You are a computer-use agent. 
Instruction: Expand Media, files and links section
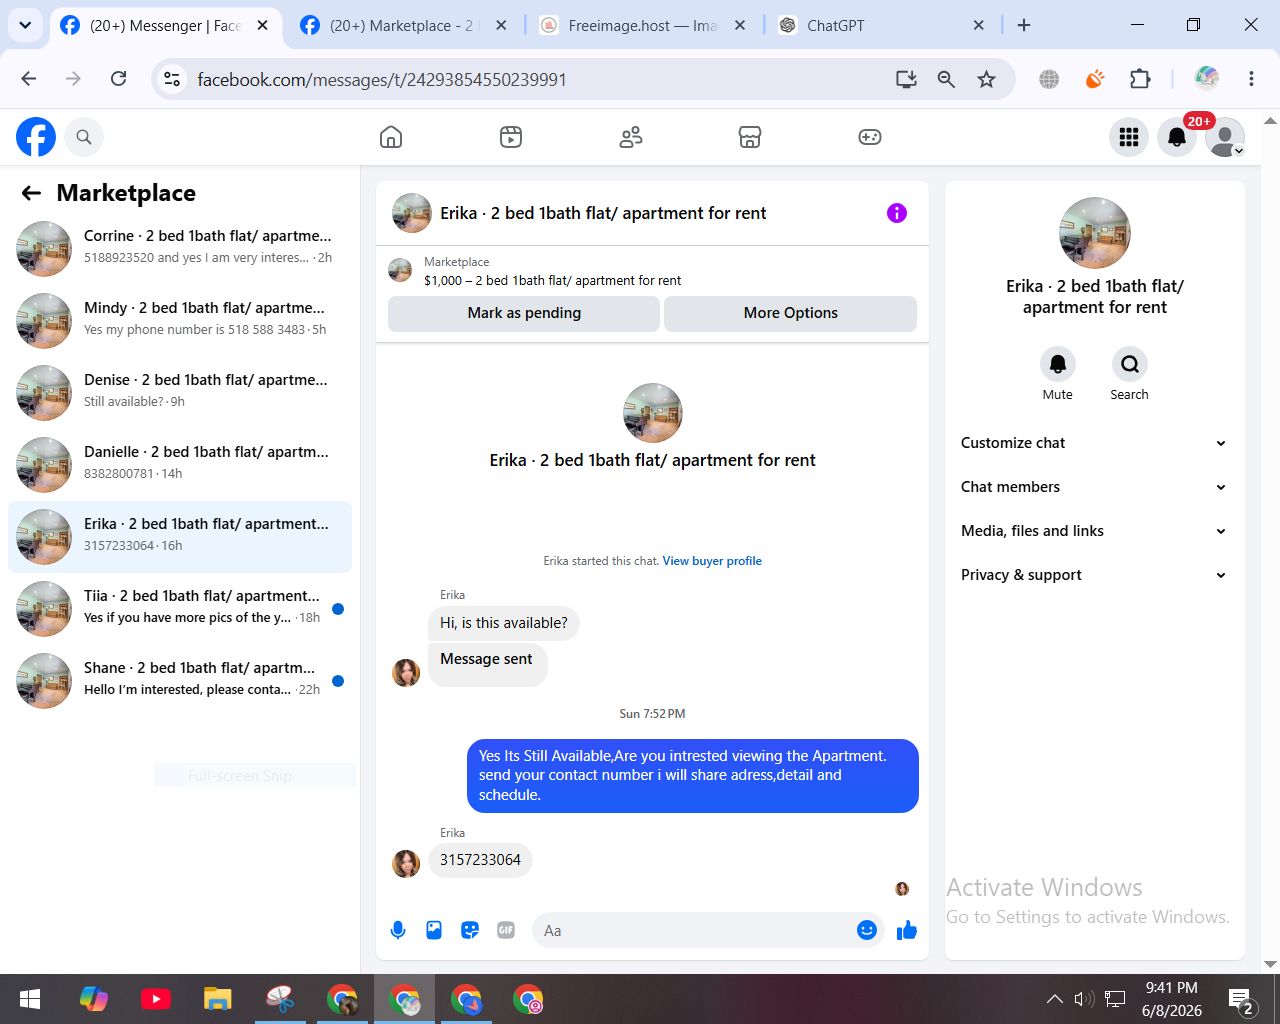pos(1095,531)
